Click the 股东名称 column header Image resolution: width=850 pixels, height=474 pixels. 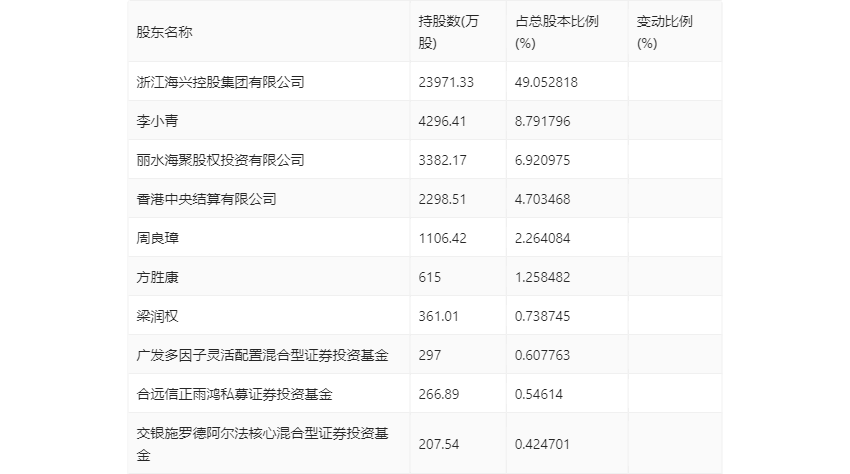point(164,31)
